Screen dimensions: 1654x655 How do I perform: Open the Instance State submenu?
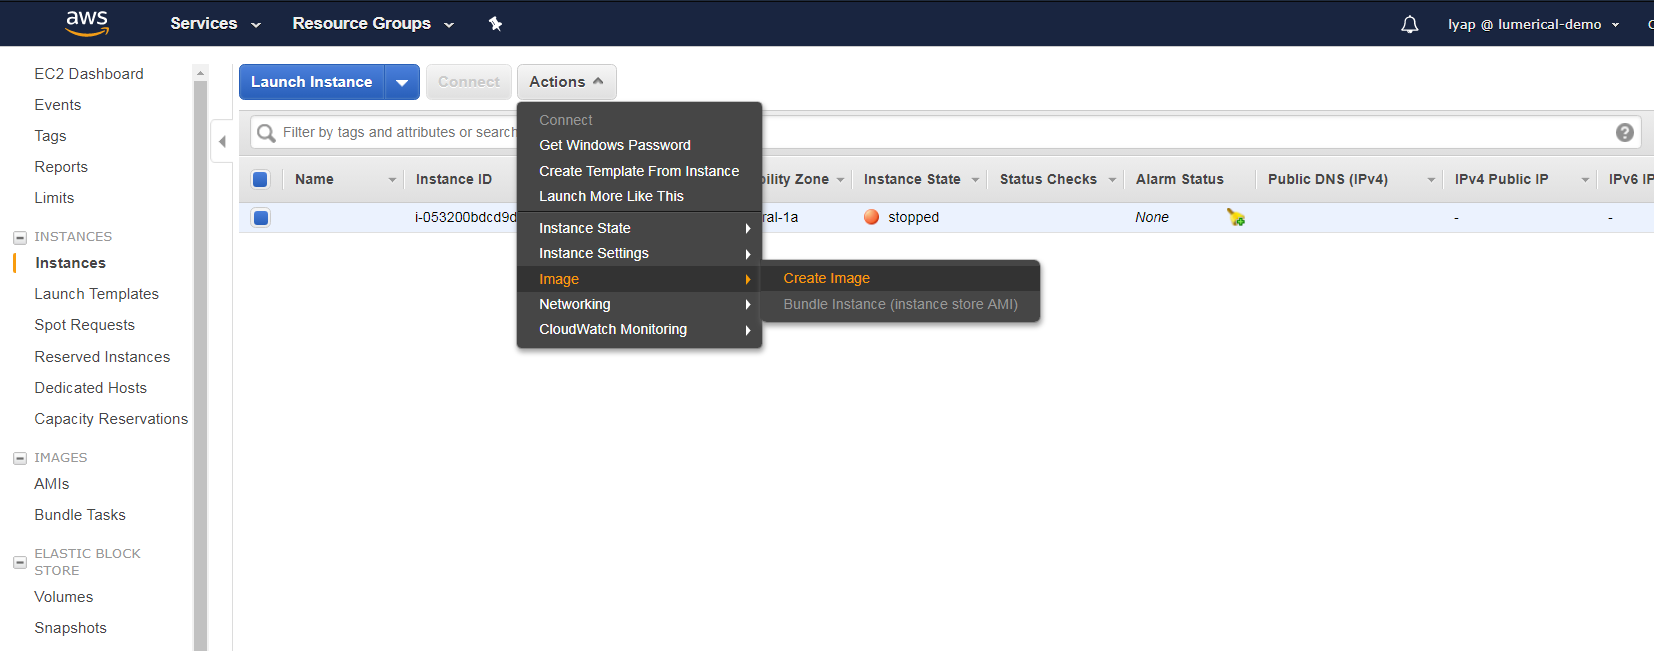[639, 229]
